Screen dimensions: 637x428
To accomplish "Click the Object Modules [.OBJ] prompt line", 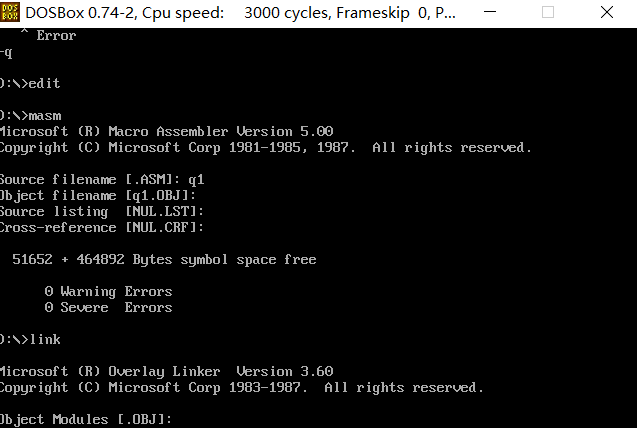I will click(87, 419).
